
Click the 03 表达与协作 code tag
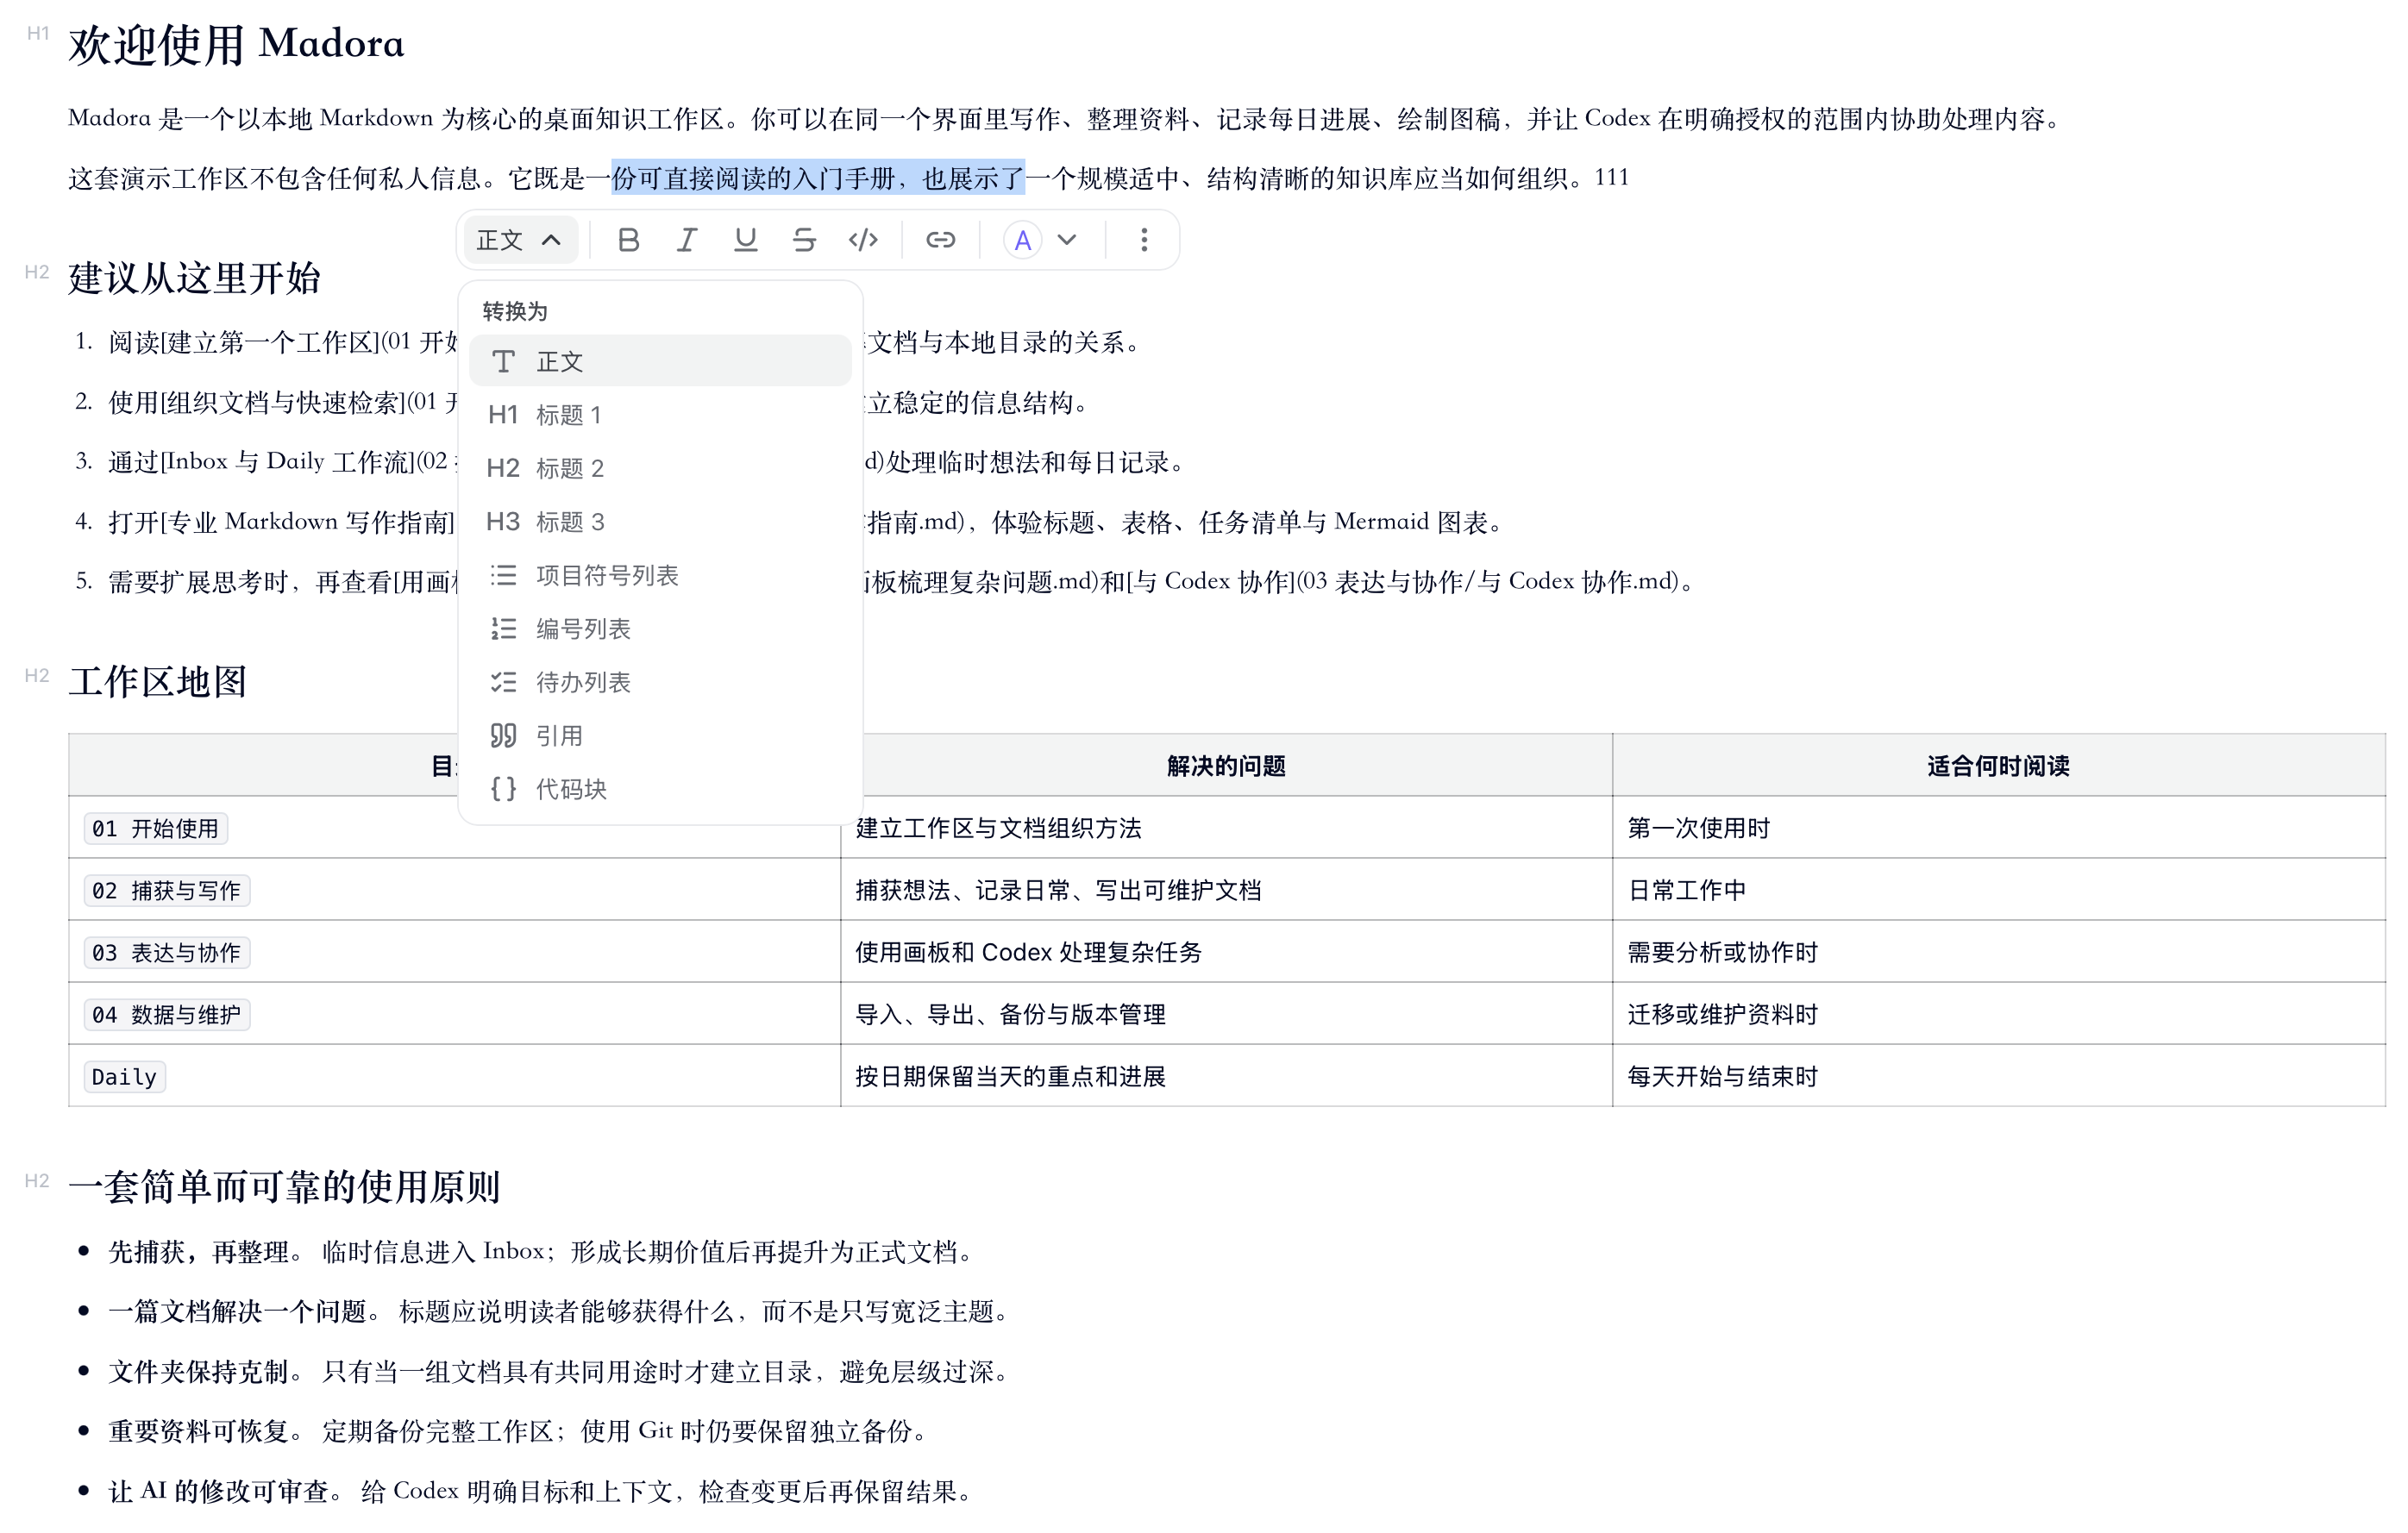[166, 952]
